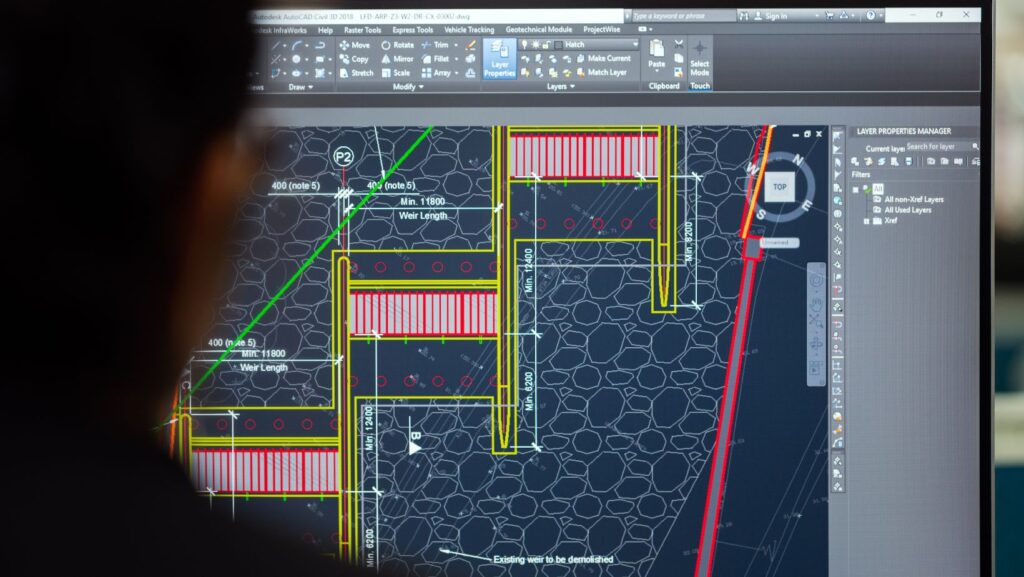Open the Express Tools ribbon tab
This screenshot has width=1024, height=577.
click(412, 30)
